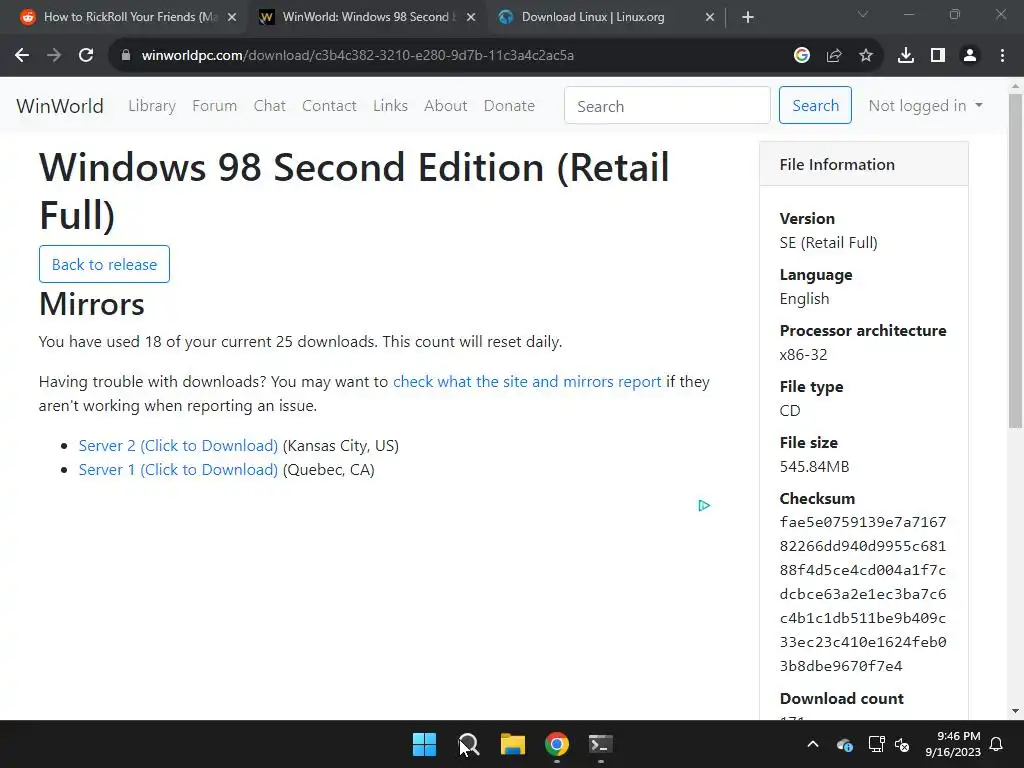Select the 545.84MB file size text
The image size is (1024, 768).
click(814, 466)
